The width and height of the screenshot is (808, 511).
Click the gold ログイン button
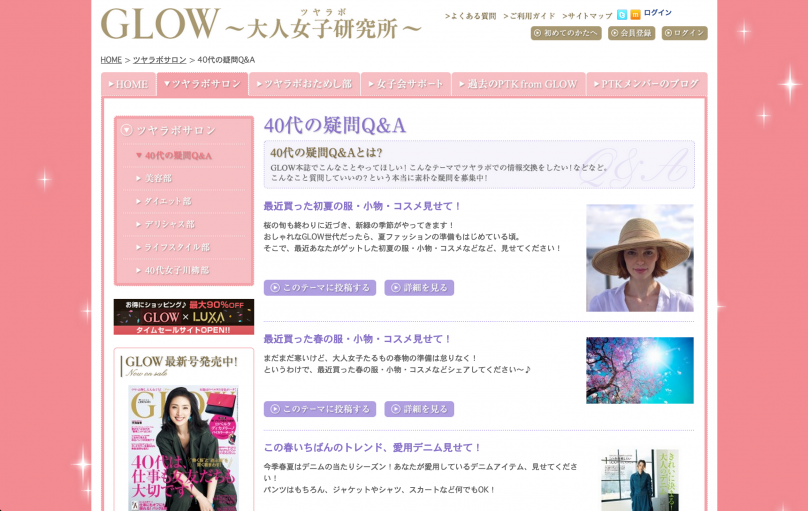684,33
